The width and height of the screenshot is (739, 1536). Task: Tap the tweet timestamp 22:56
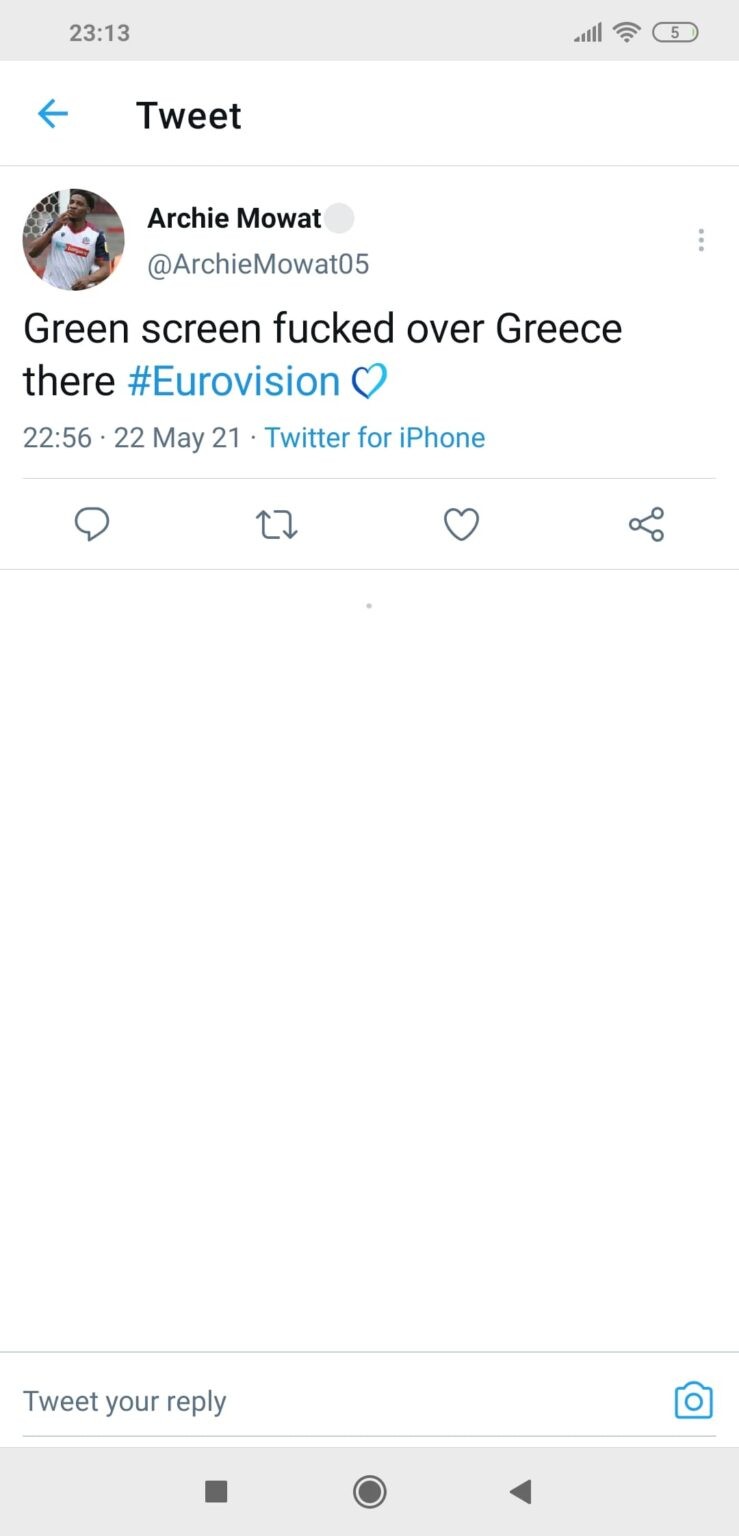coord(57,437)
